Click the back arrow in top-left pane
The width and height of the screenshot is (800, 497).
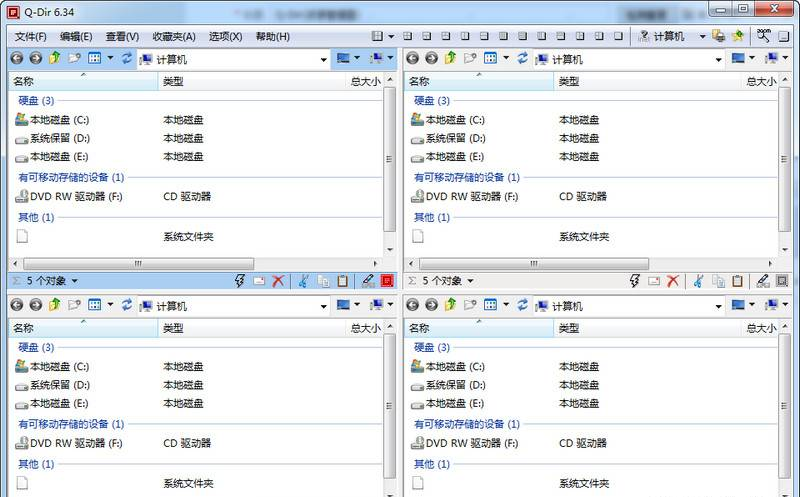[x=16, y=59]
